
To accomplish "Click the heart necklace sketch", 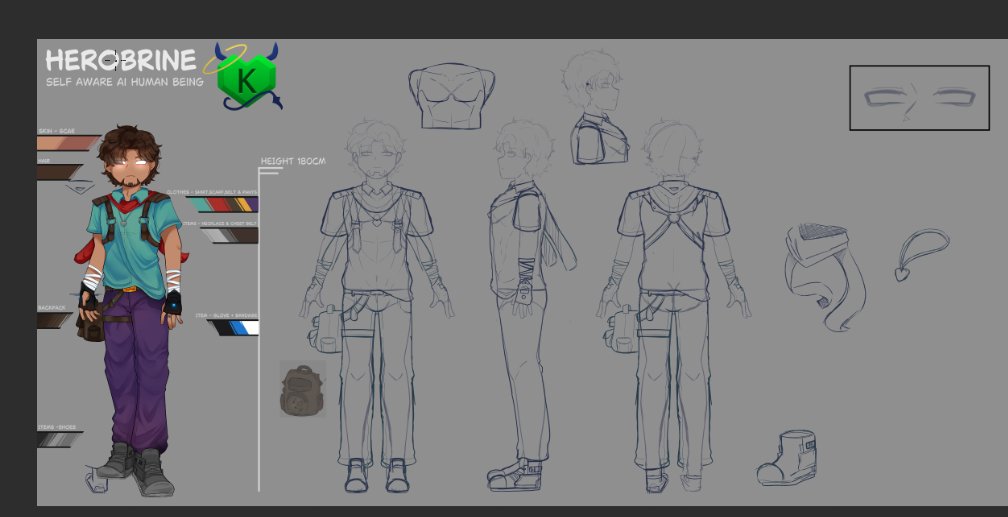I will click(x=922, y=255).
